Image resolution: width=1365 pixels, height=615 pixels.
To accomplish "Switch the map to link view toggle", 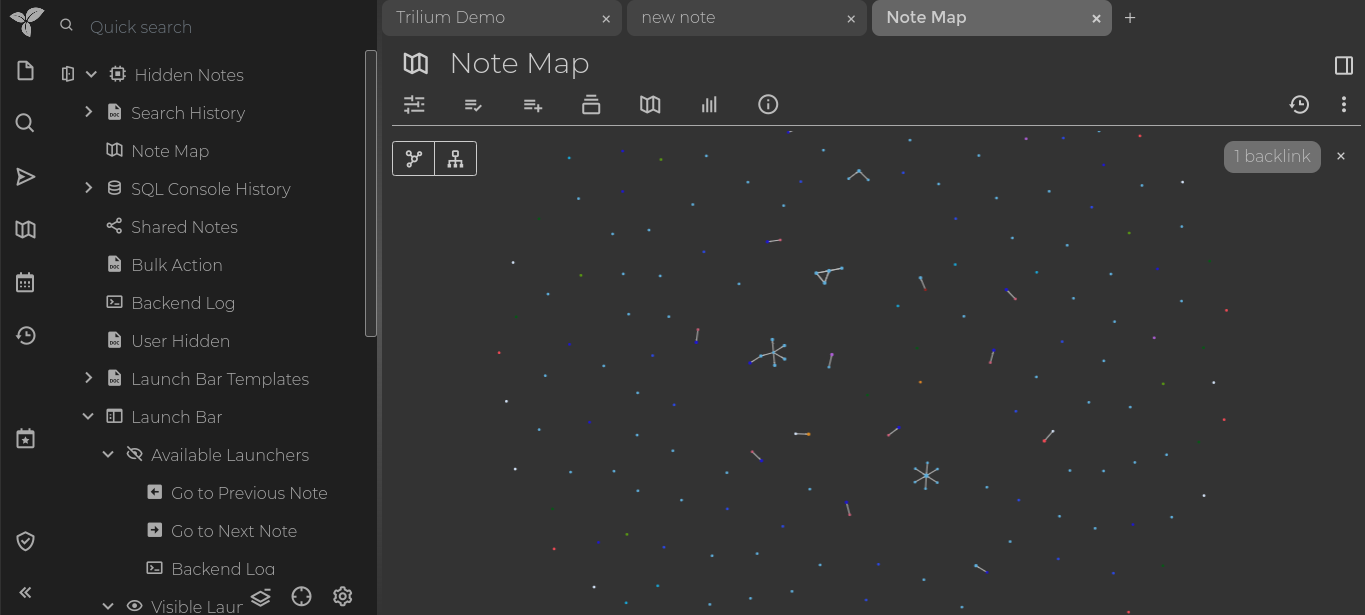I will (414, 158).
